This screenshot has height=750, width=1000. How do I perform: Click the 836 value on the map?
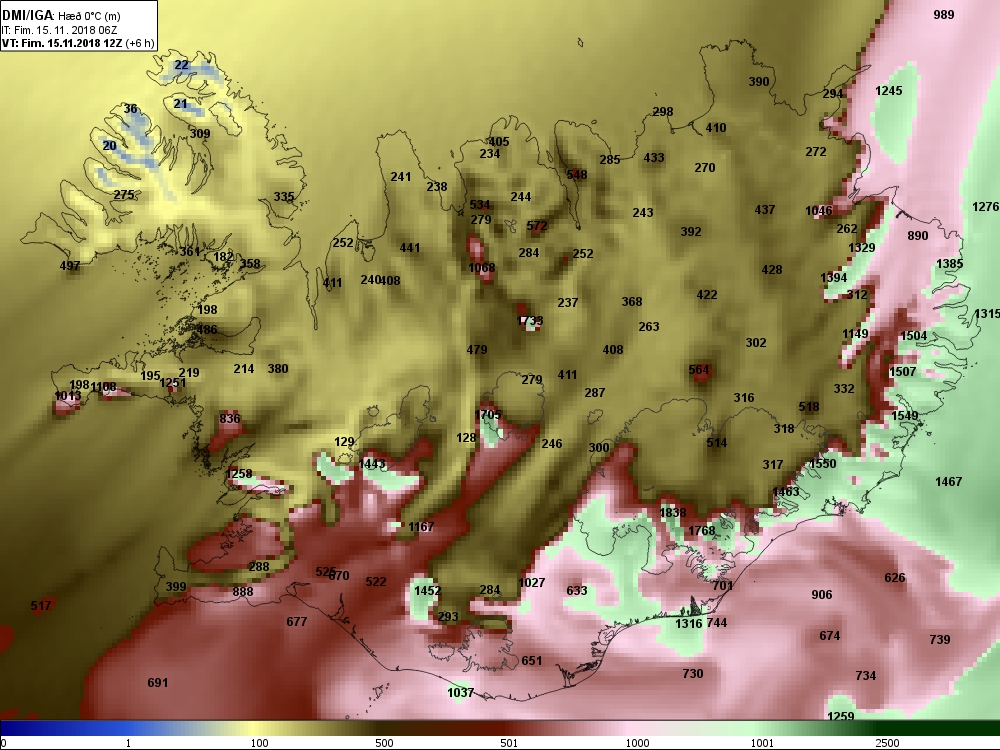[230, 418]
